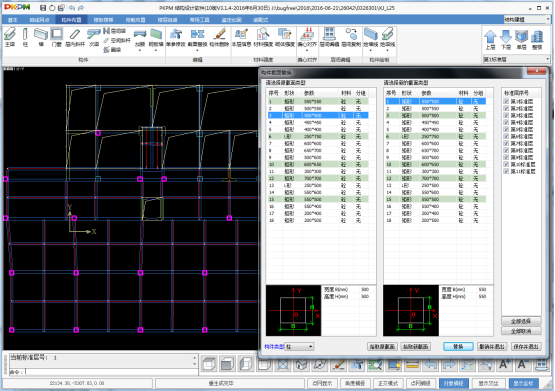The height and width of the screenshot is (391, 555).
Task: Click the A- shrink text icon
Action: (x=522, y=364)
